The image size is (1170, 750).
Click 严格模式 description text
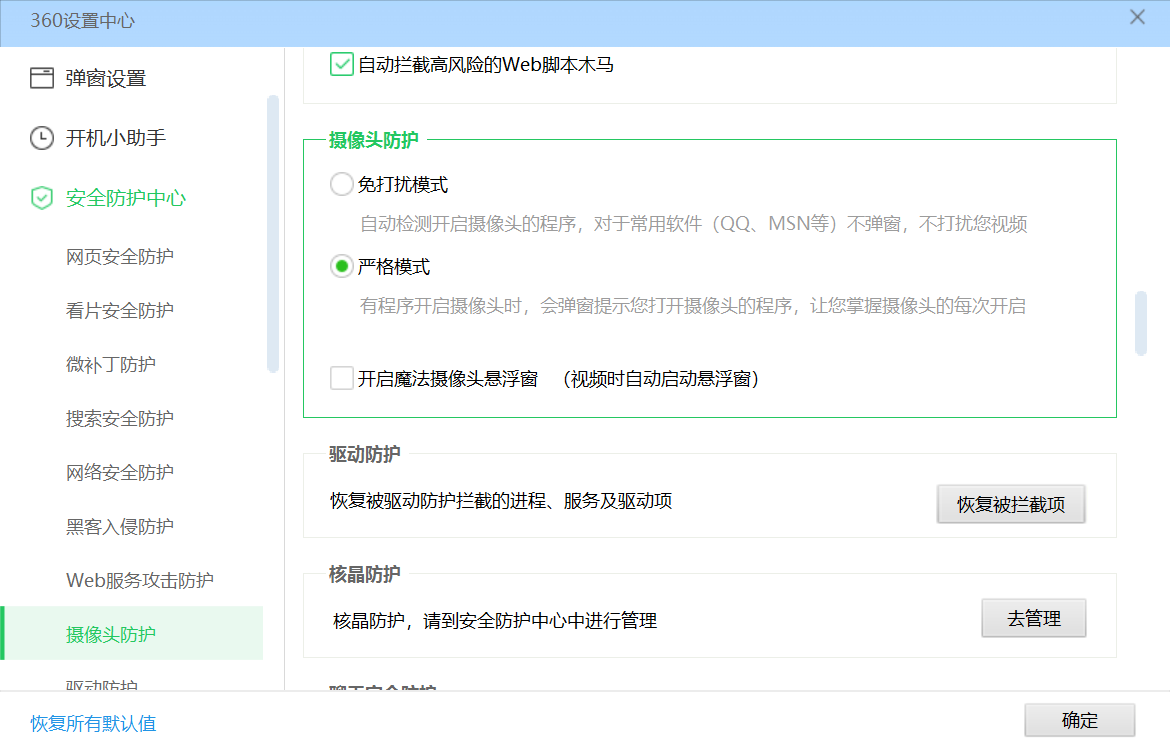point(692,306)
